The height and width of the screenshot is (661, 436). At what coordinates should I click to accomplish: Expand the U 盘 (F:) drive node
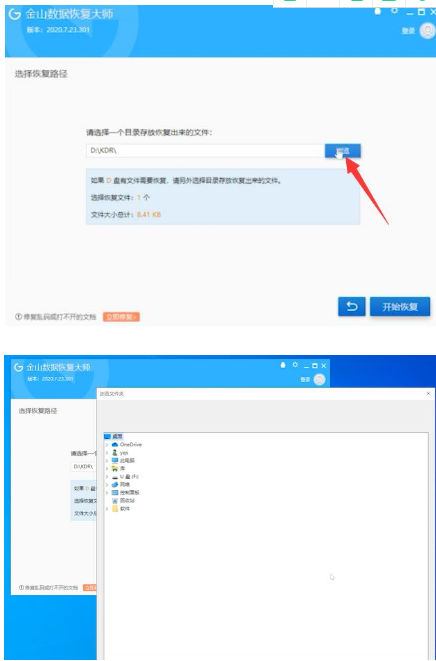[x=107, y=477]
